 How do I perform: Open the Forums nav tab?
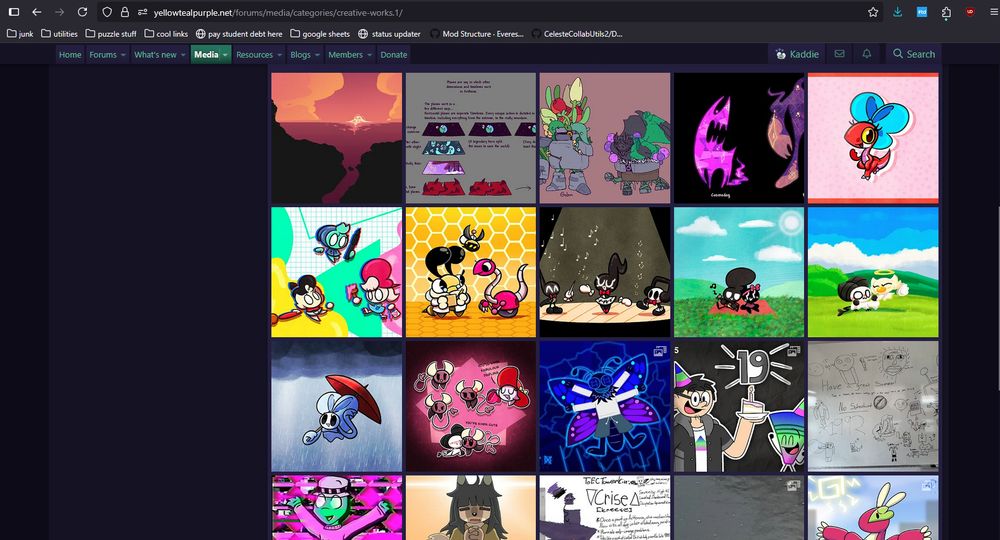coord(103,55)
